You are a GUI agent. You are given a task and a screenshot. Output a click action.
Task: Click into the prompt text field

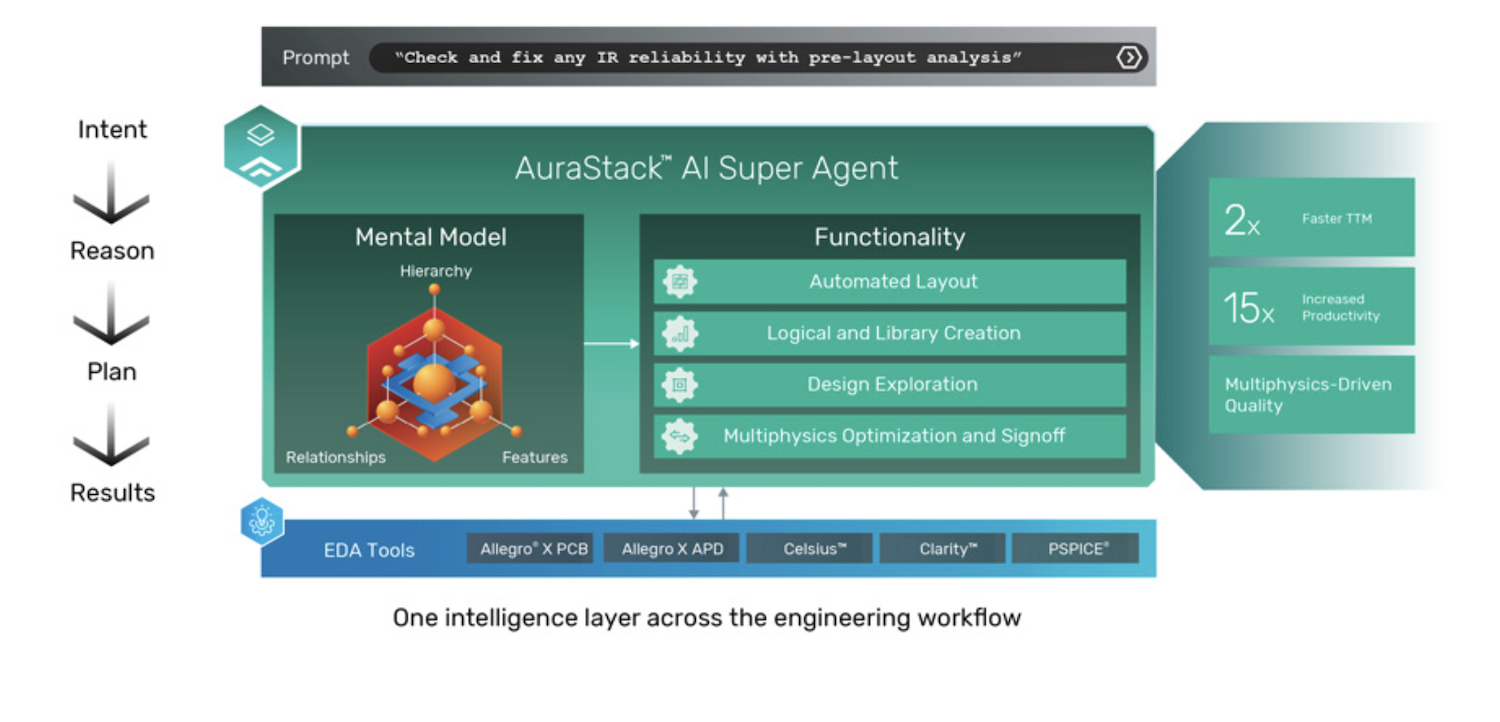point(758,58)
